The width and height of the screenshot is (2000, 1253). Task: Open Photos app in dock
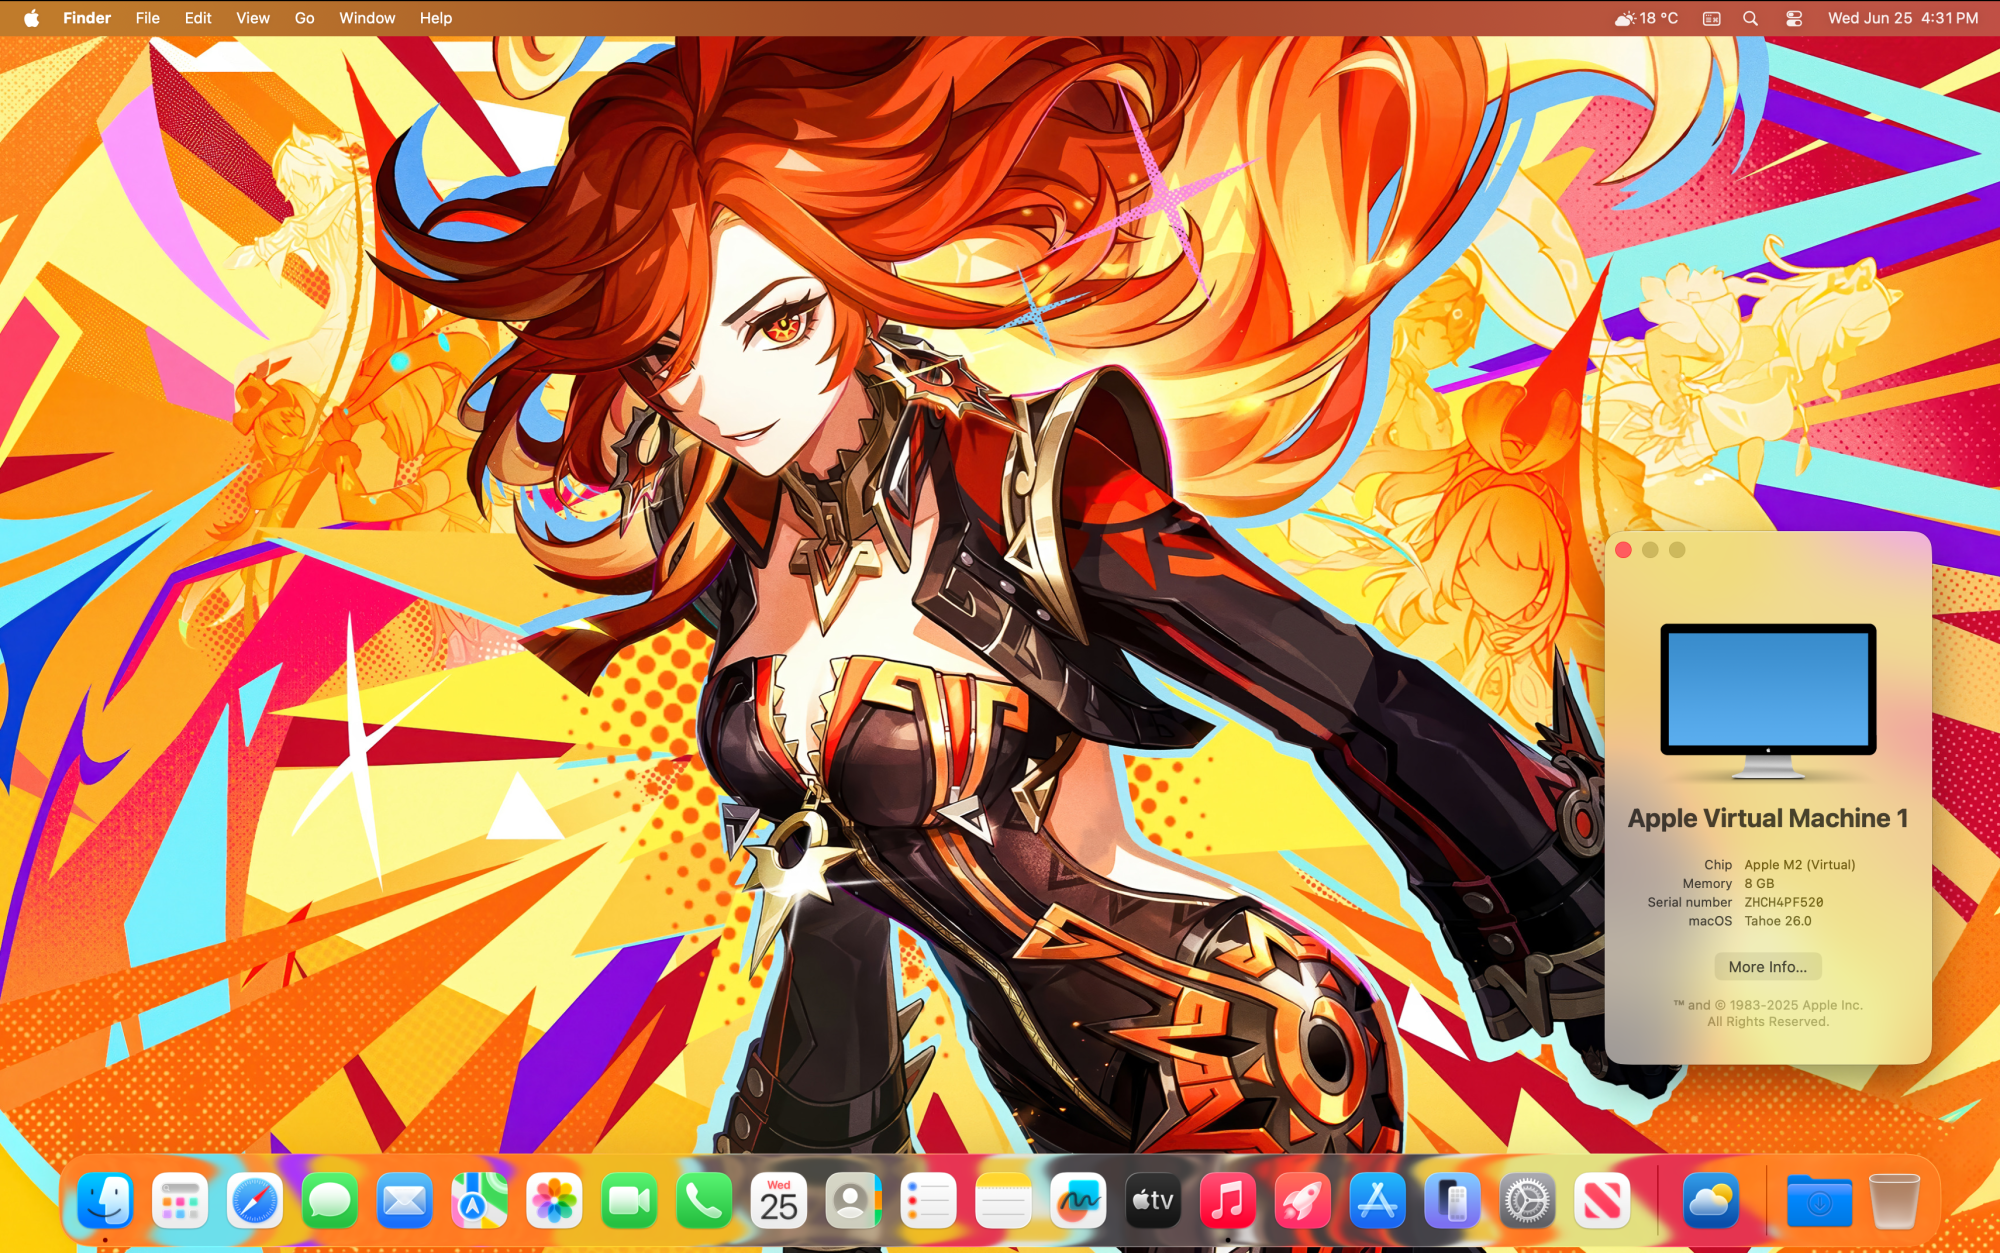click(x=554, y=1201)
